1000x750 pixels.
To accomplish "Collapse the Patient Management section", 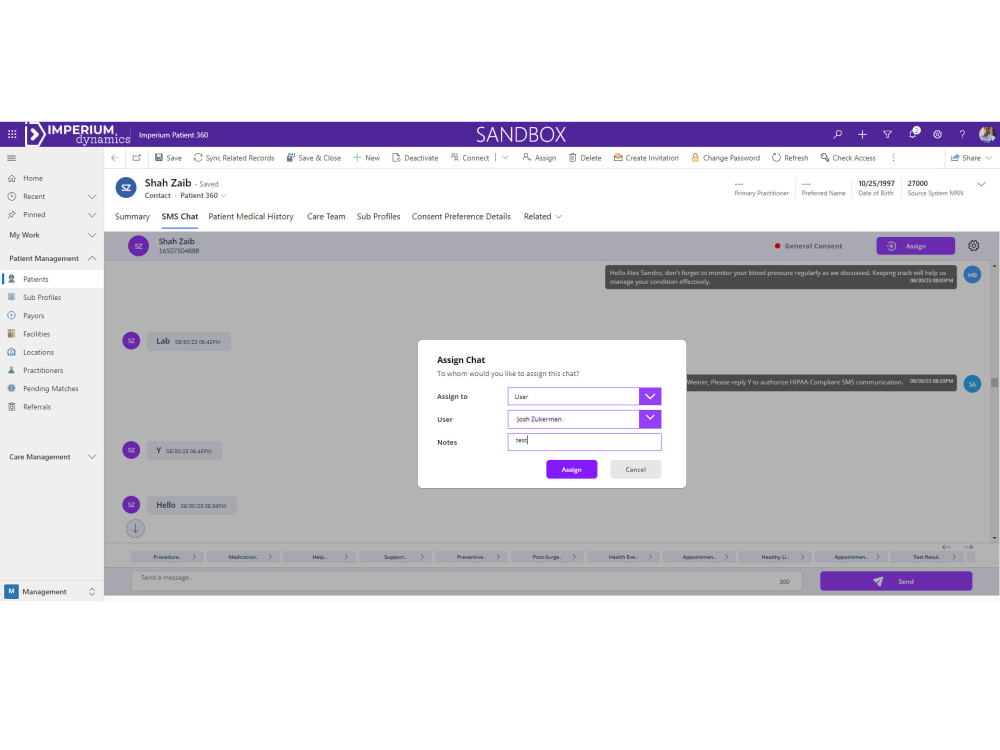I will (91, 257).
